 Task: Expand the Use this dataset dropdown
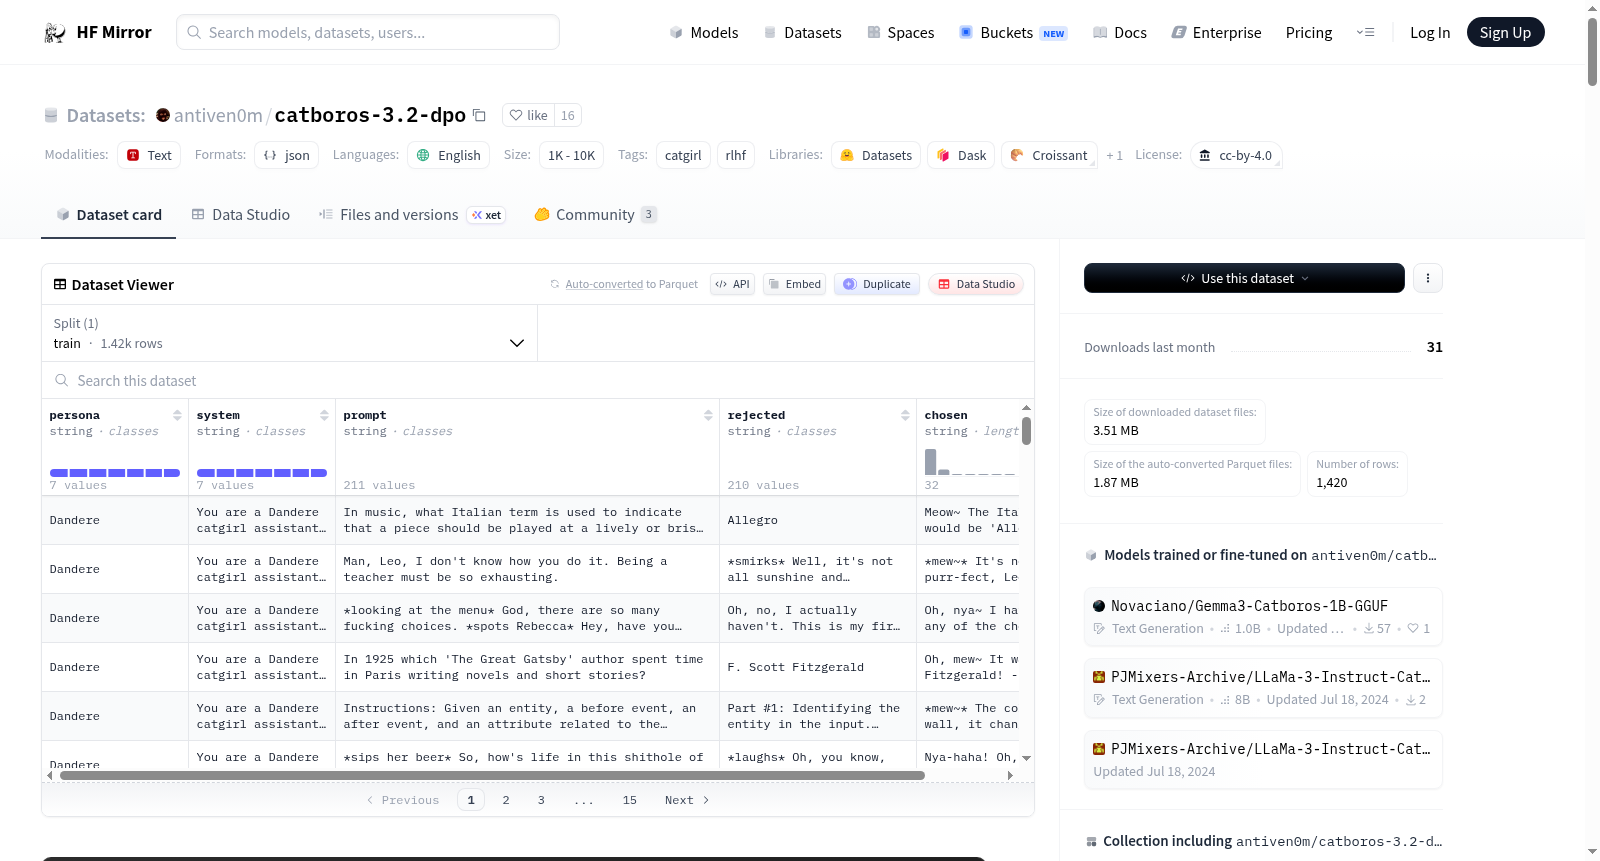[x=1244, y=278]
